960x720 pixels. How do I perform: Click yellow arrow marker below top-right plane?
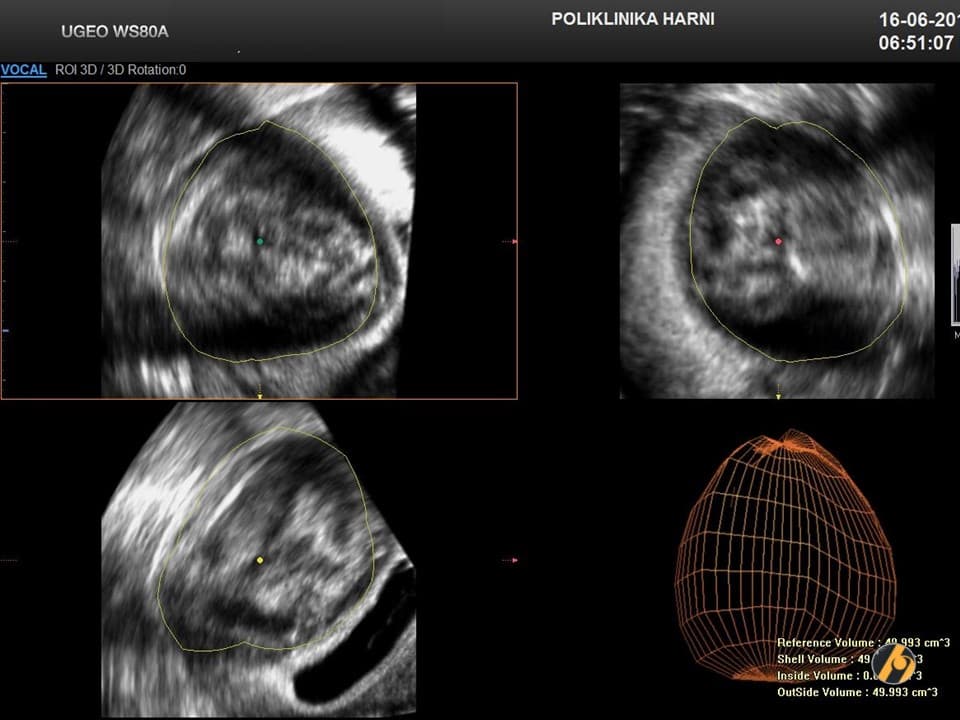(778, 395)
